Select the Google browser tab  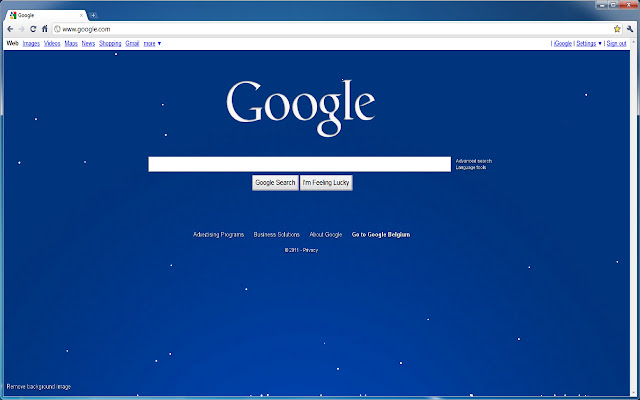pyautogui.click(x=46, y=16)
